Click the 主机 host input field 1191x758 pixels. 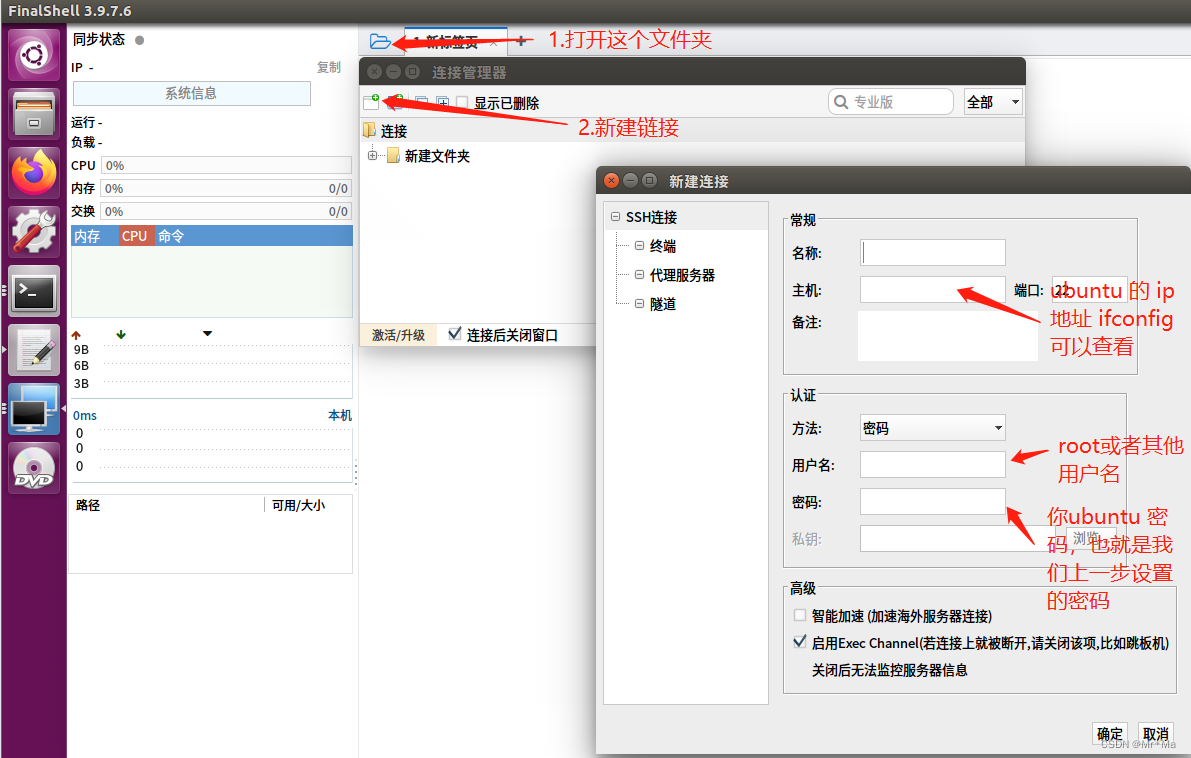933,289
